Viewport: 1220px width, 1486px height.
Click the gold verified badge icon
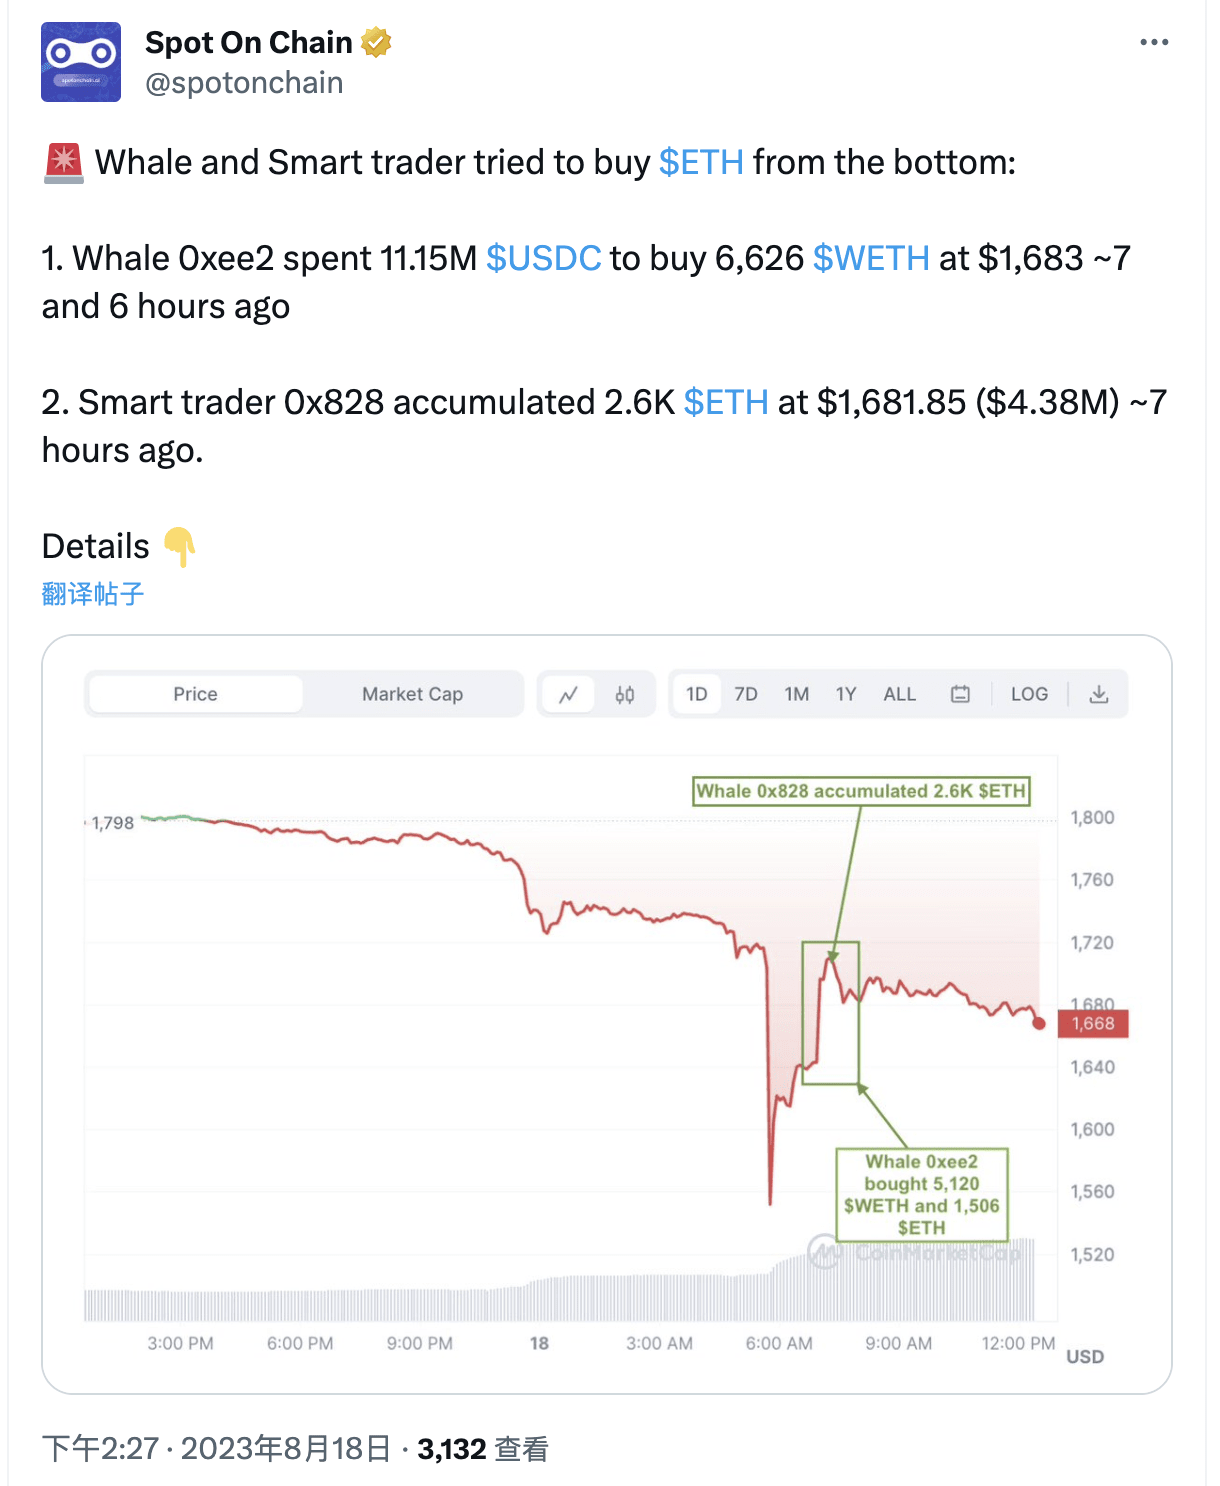(376, 43)
